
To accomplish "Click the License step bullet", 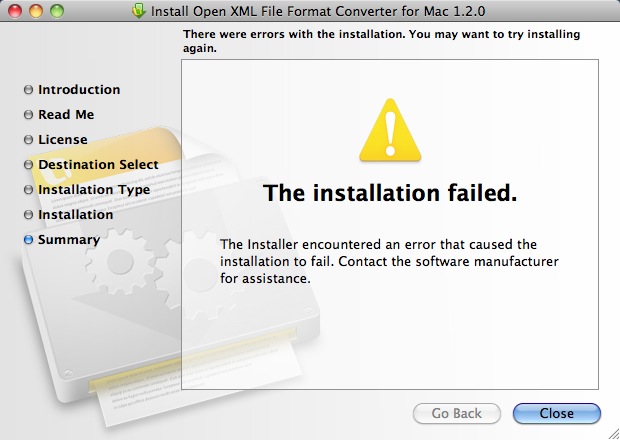I will pyautogui.click(x=28, y=140).
